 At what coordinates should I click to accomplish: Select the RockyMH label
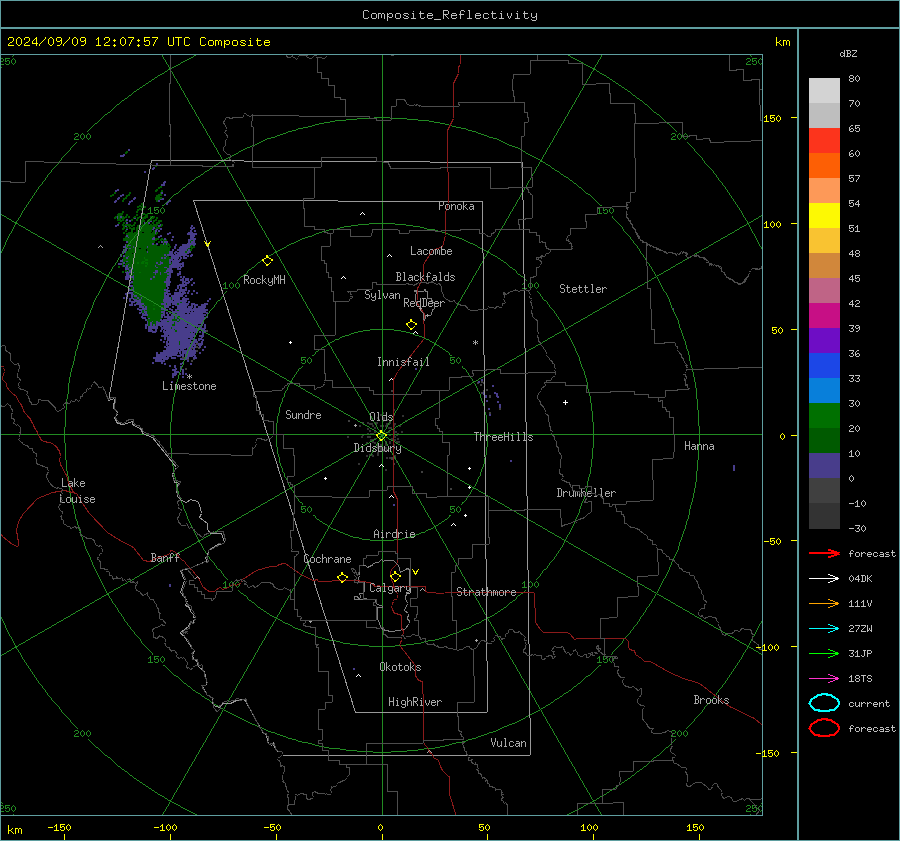tap(264, 280)
